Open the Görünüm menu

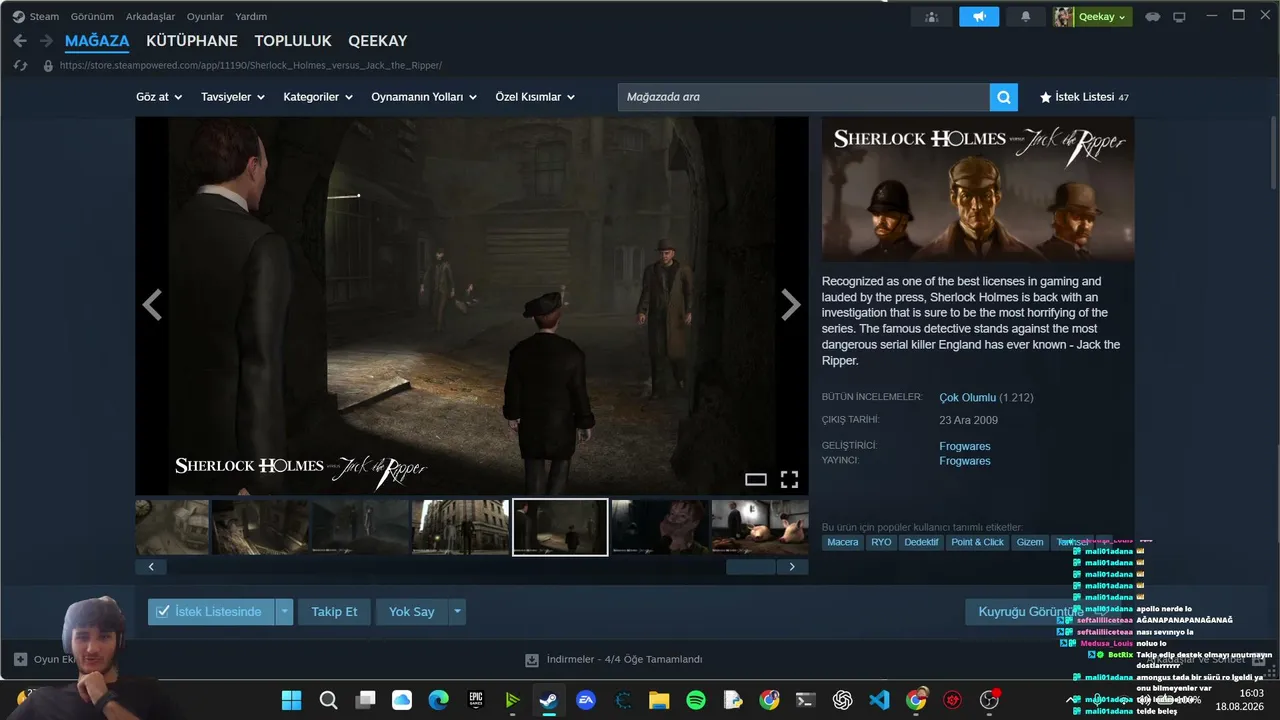point(92,16)
